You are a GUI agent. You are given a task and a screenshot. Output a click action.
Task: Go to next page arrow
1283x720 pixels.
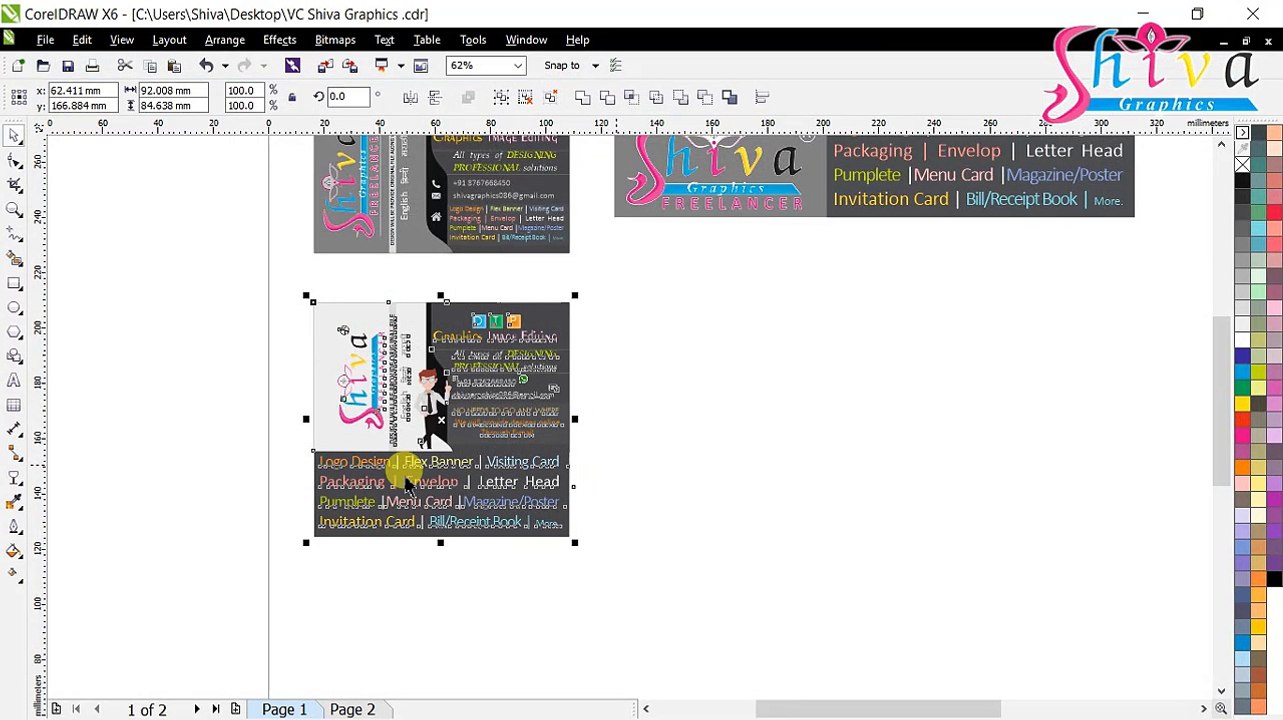click(x=196, y=710)
